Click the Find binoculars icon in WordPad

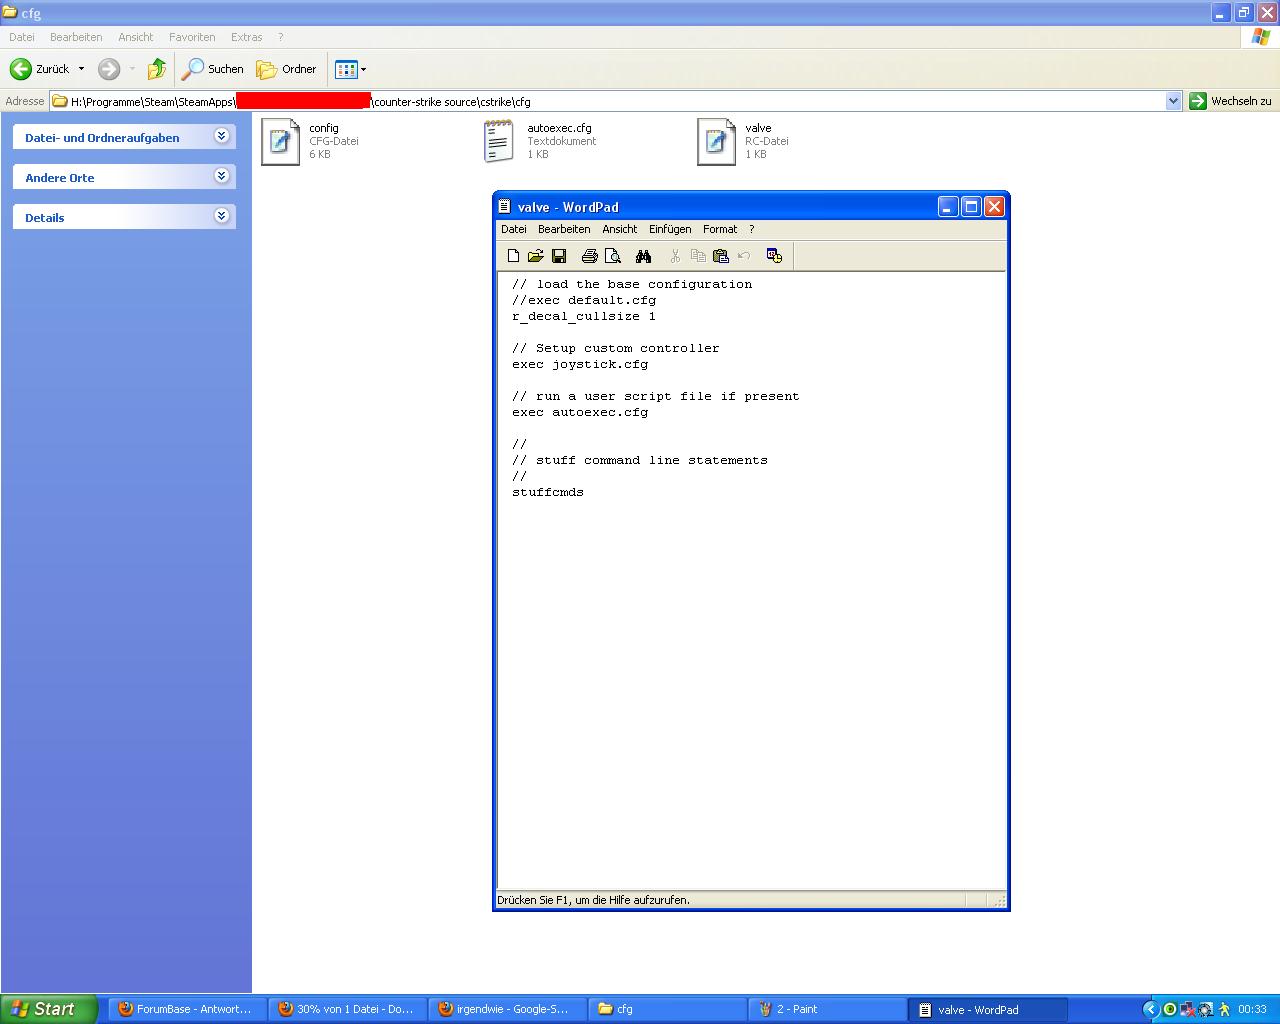pyautogui.click(x=643, y=256)
